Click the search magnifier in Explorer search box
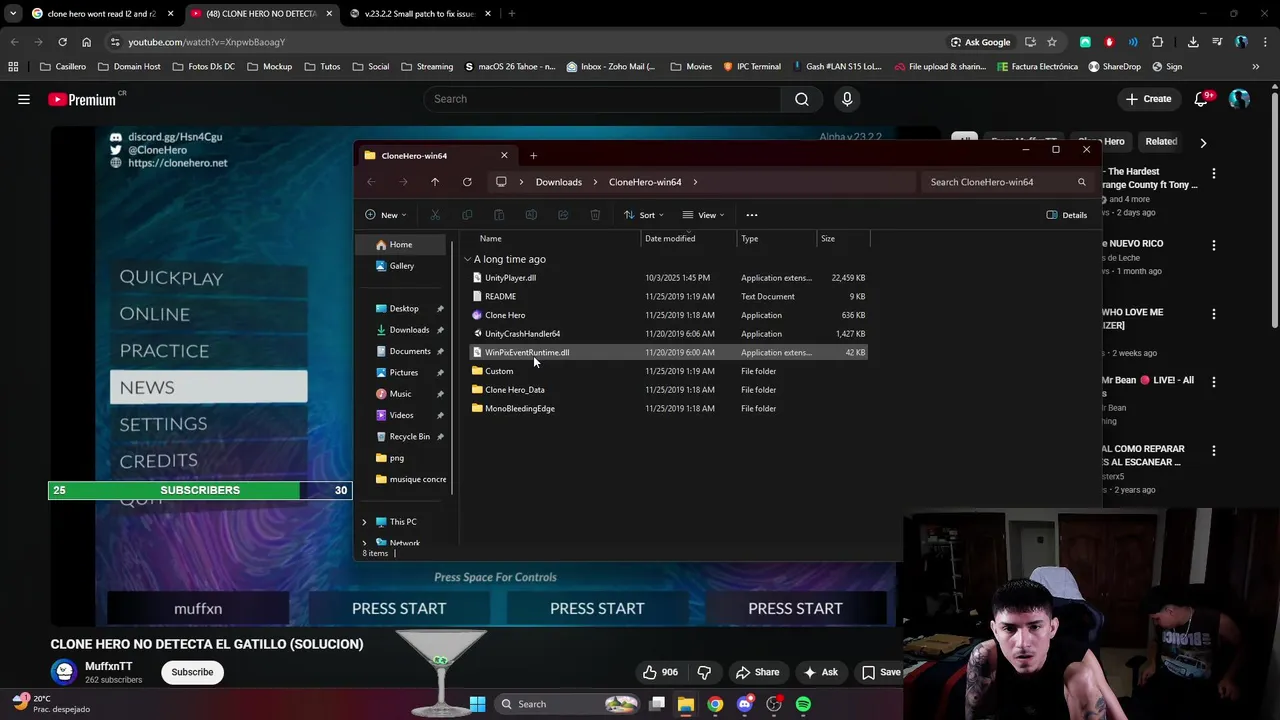1280x720 pixels. pos(1081,182)
